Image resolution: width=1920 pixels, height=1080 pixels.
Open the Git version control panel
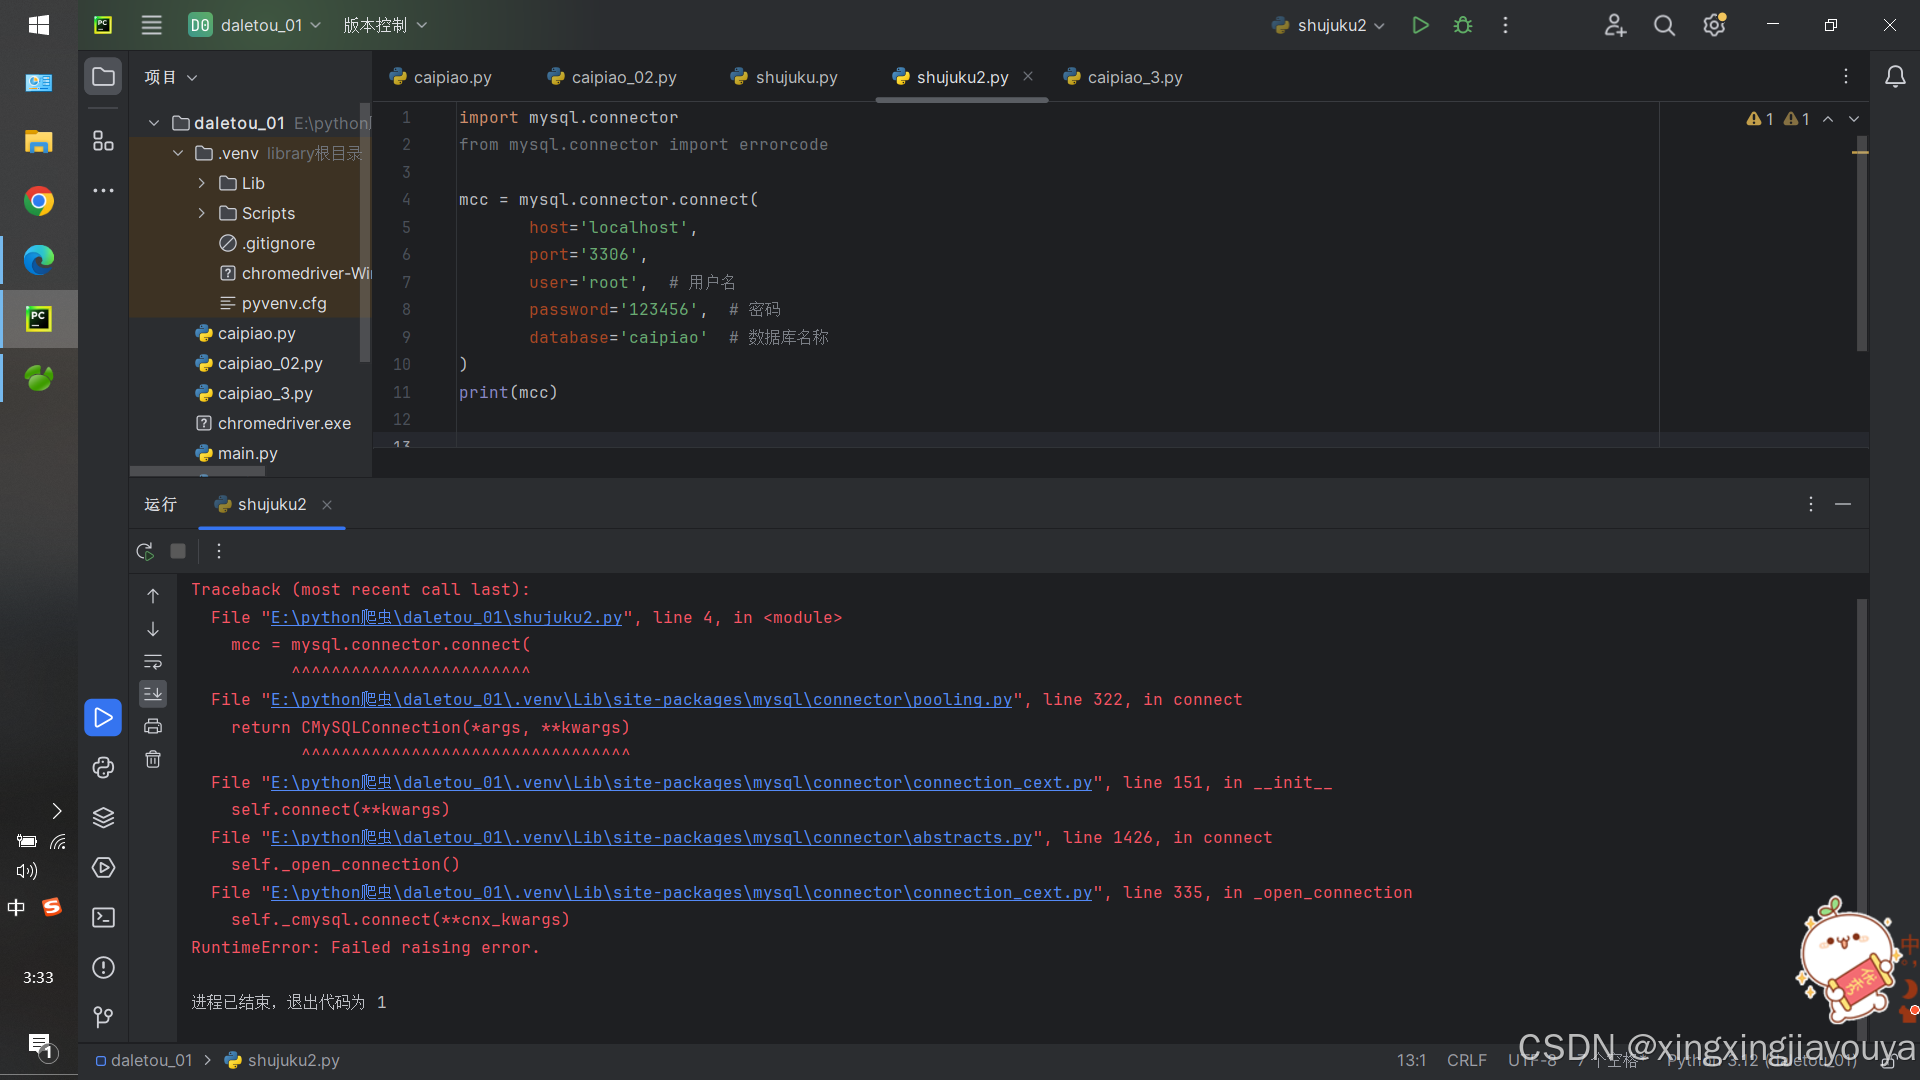pyautogui.click(x=103, y=1017)
